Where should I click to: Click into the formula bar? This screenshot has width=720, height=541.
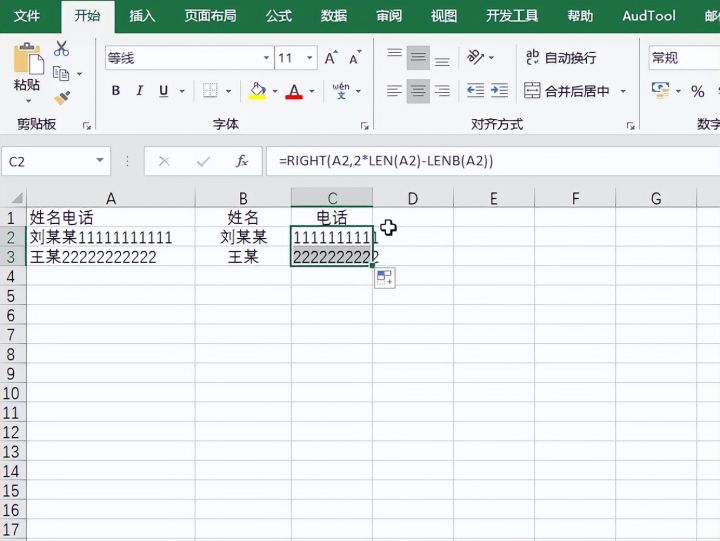tap(493, 161)
